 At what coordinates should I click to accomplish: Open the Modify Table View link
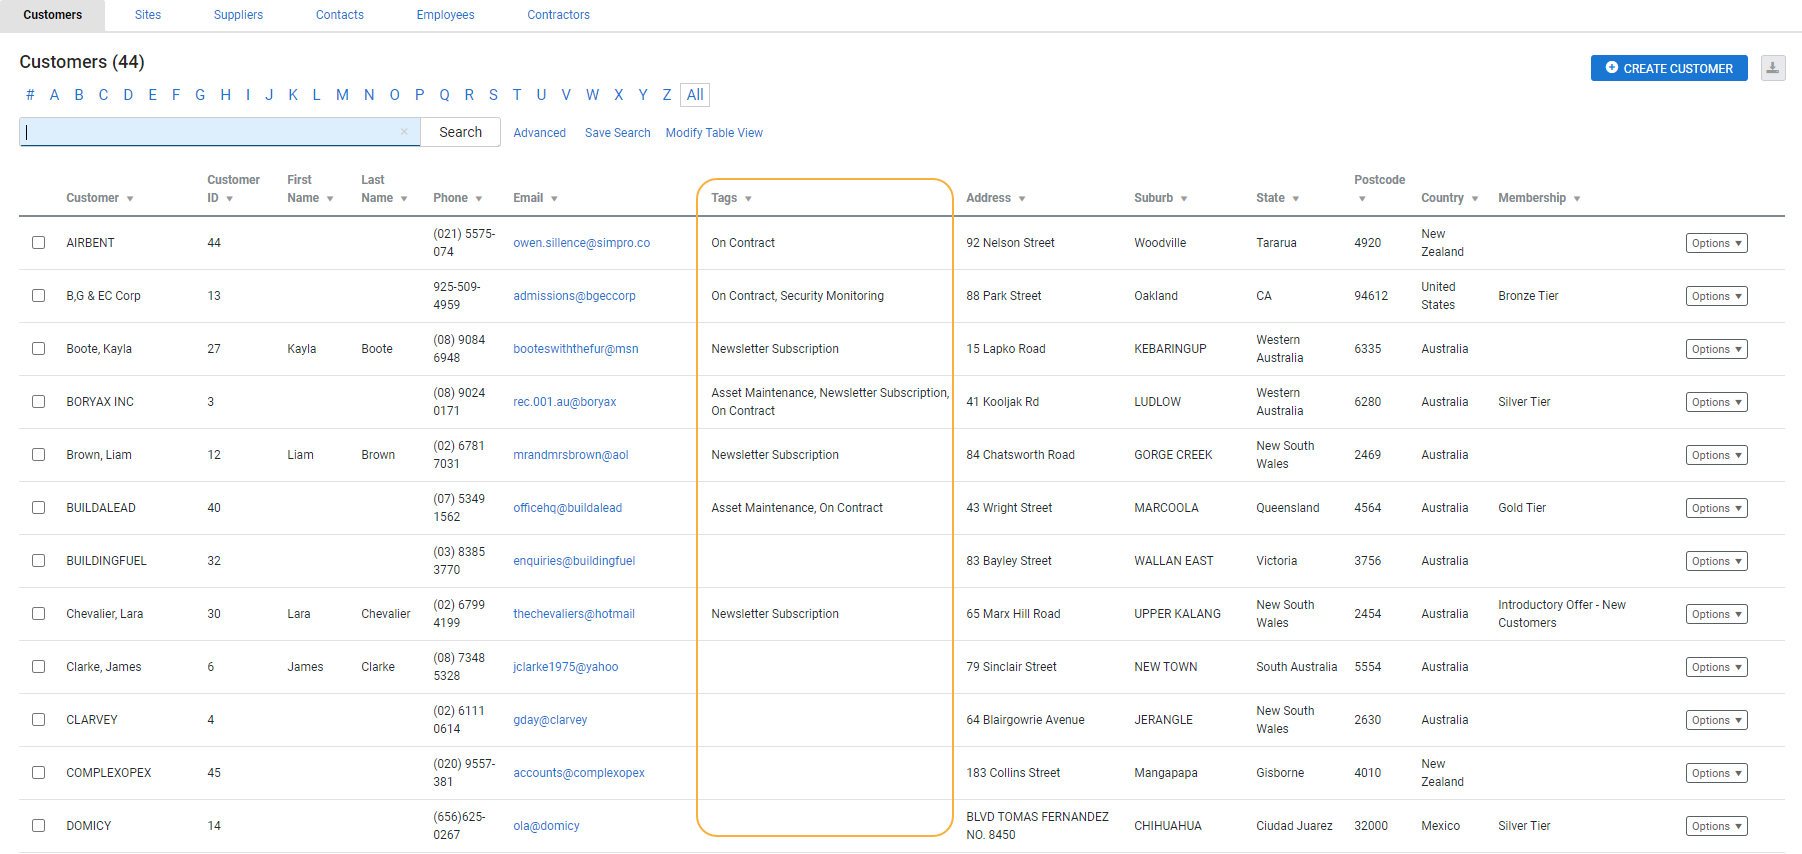714,133
